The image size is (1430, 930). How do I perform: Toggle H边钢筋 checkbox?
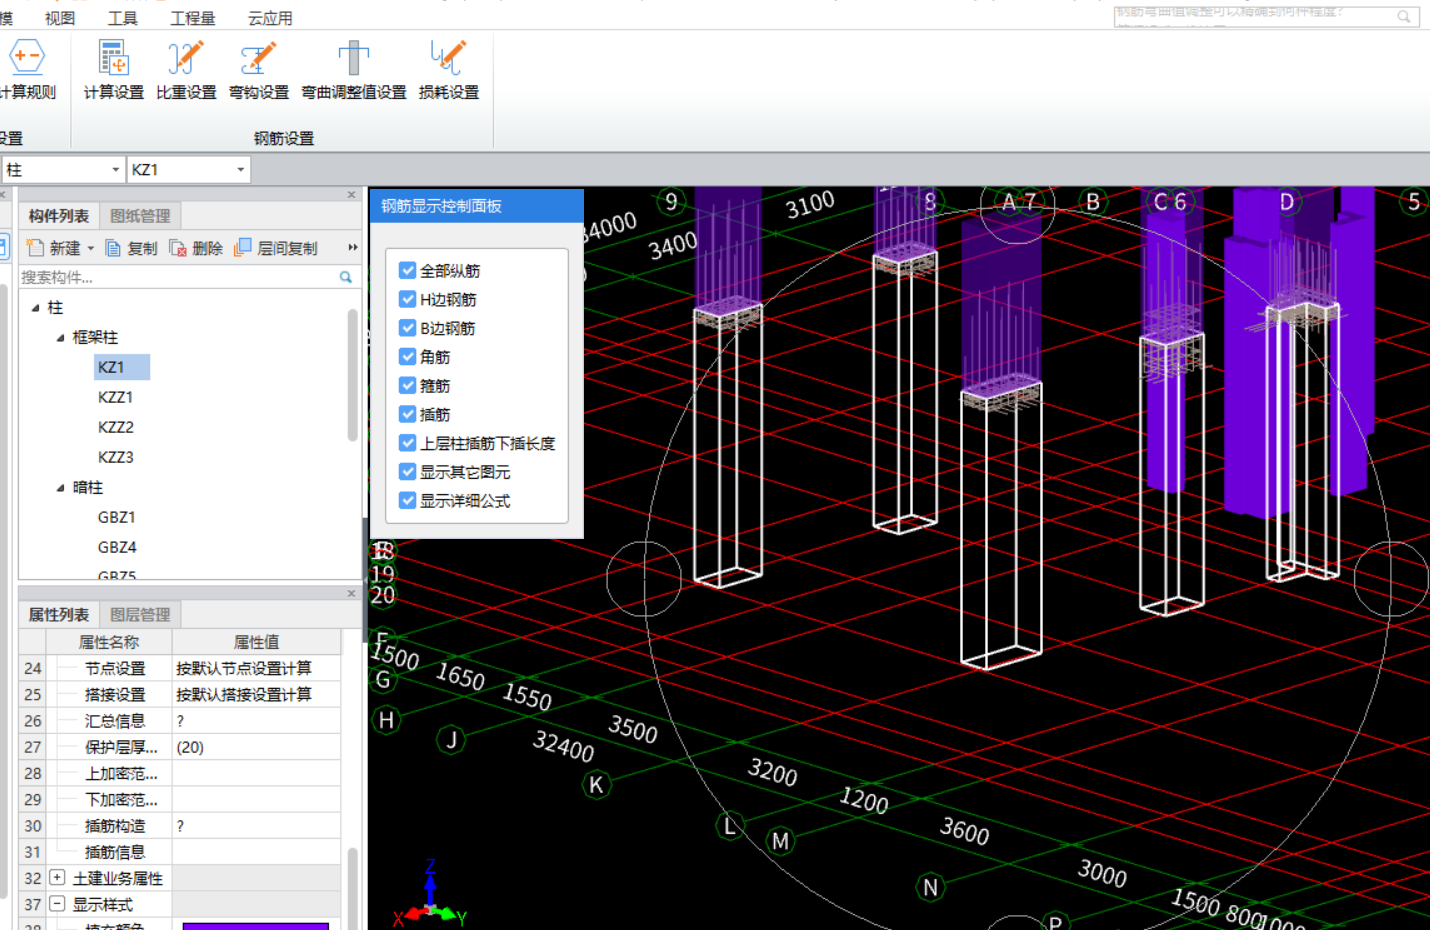(407, 299)
